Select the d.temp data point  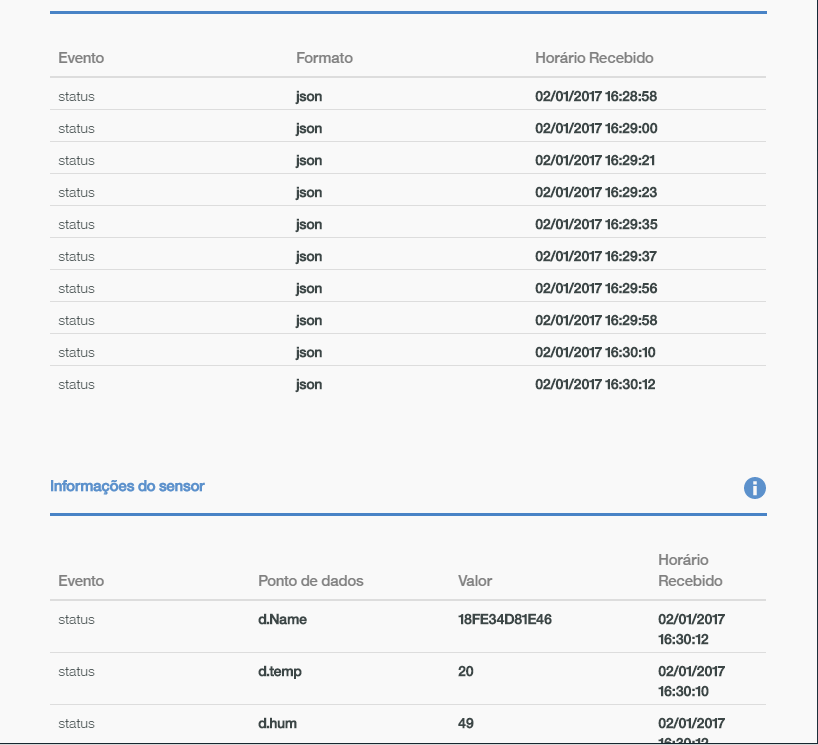[280, 671]
